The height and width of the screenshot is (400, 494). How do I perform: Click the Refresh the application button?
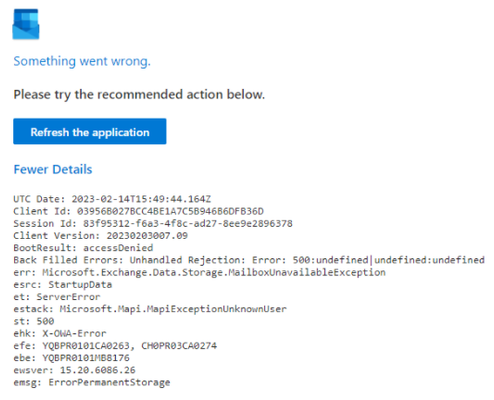[90, 131]
